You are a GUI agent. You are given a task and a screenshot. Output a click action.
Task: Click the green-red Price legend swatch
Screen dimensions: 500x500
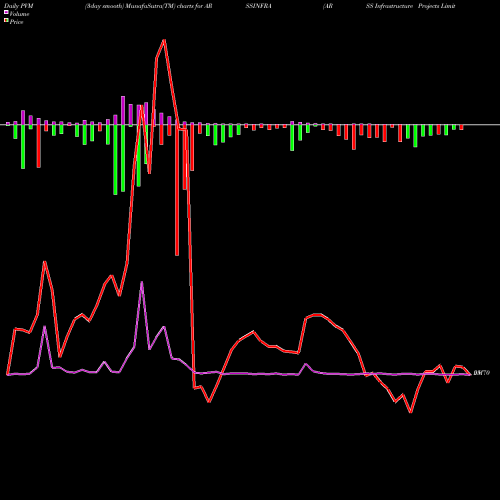(x=6, y=21)
